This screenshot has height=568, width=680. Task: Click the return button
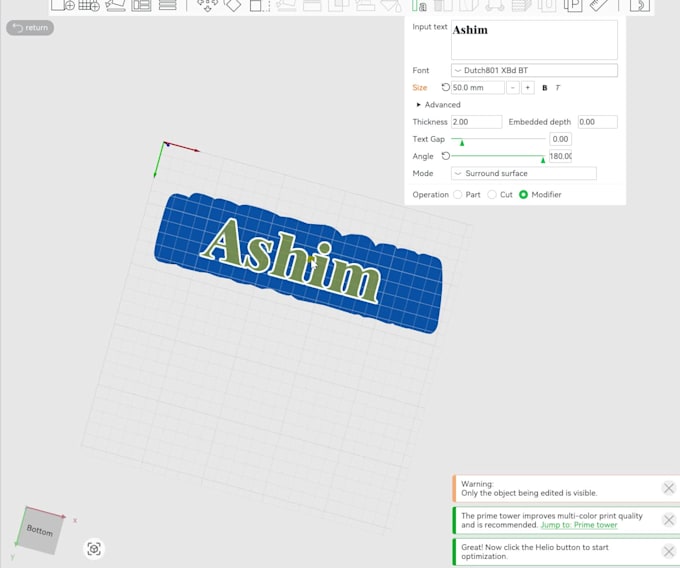(30, 28)
